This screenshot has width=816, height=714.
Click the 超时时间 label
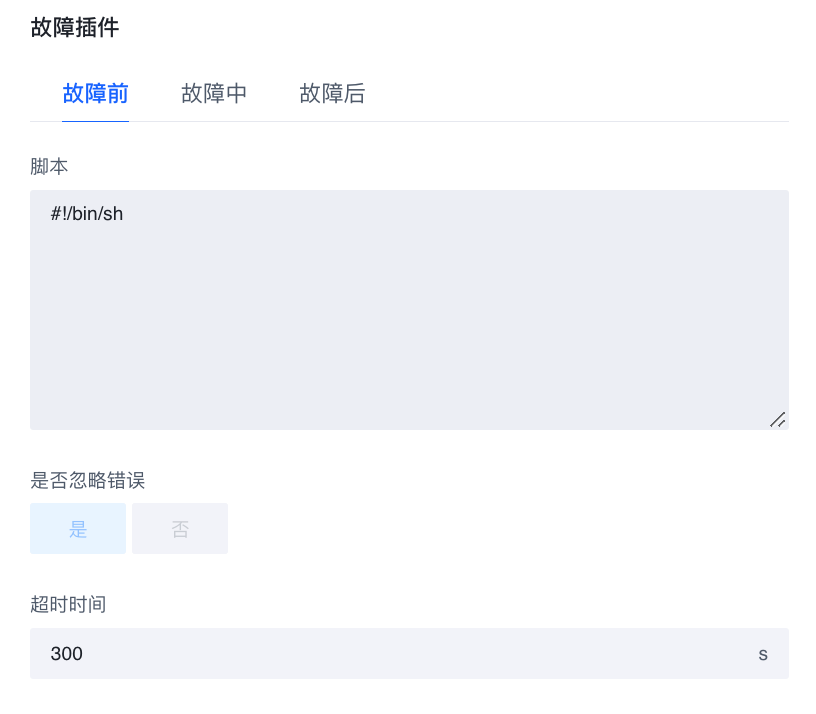click(68, 604)
